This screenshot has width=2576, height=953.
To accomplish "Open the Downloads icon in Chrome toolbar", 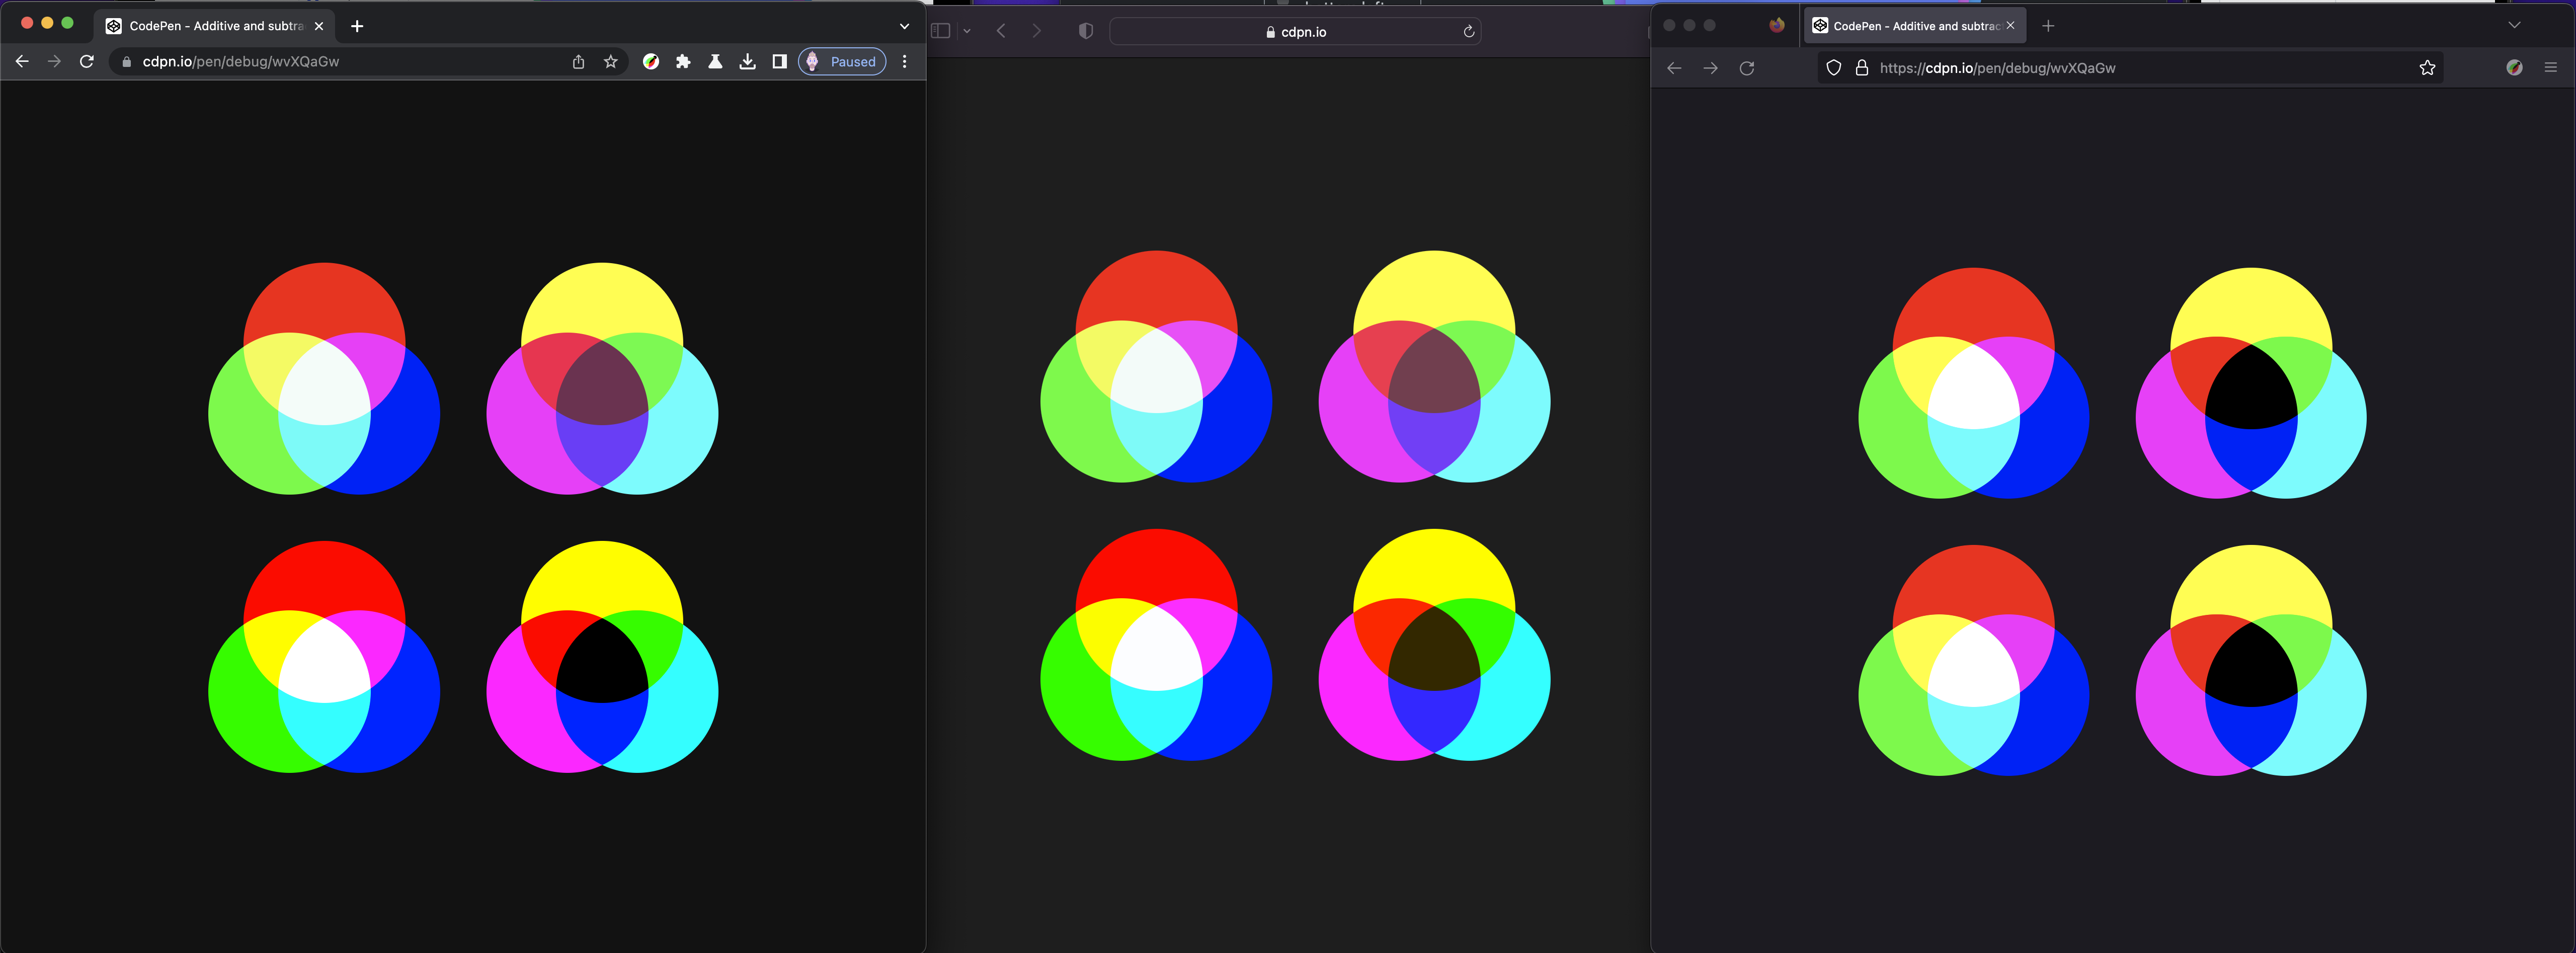I will pyautogui.click(x=747, y=61).
